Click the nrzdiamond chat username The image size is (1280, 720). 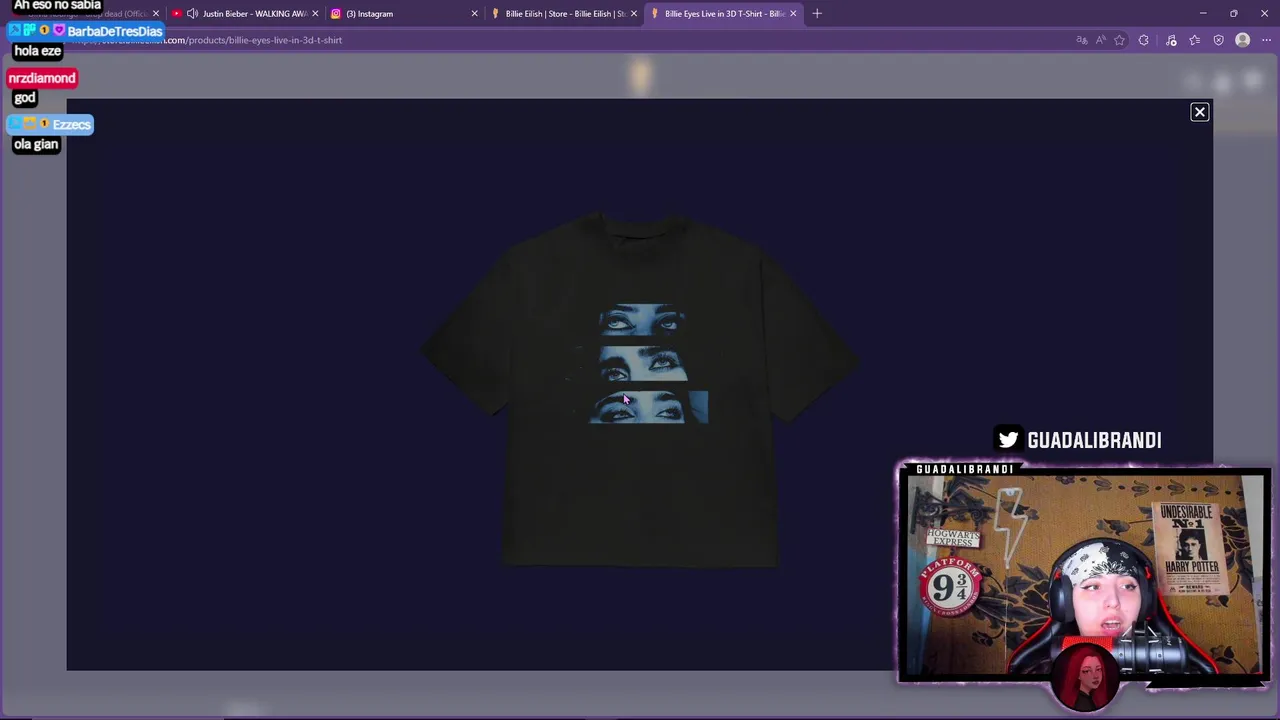tap(42, 78)
